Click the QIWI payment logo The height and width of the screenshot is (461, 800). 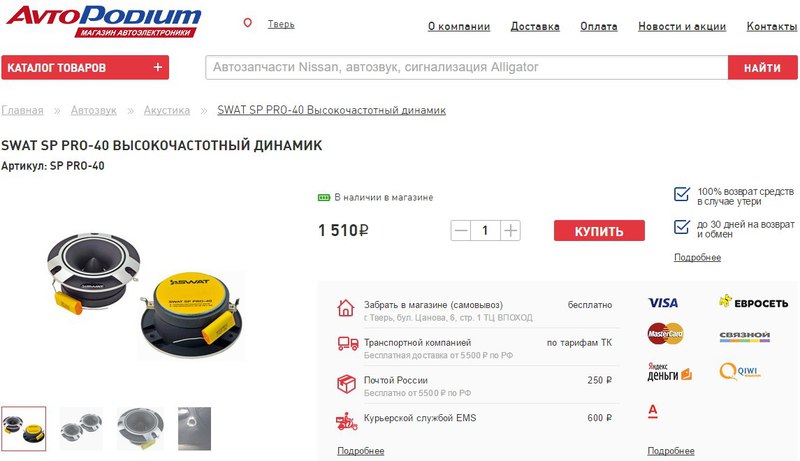(739, 371)
